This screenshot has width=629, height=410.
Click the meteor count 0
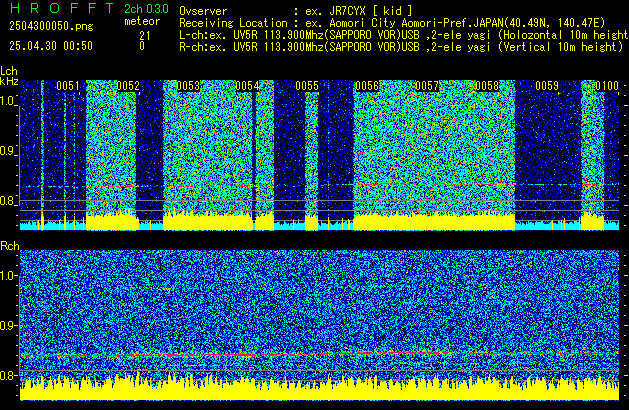pos(142,46)
